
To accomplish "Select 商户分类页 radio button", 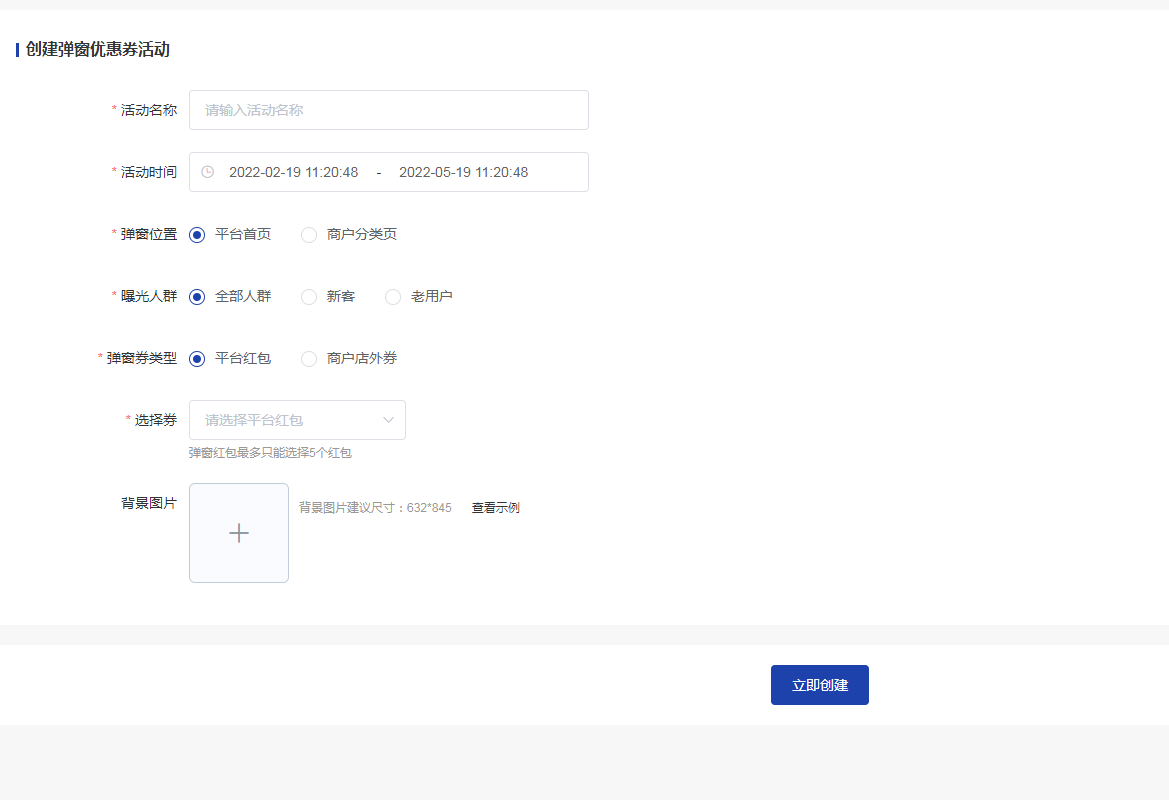I will coord(309,235).
